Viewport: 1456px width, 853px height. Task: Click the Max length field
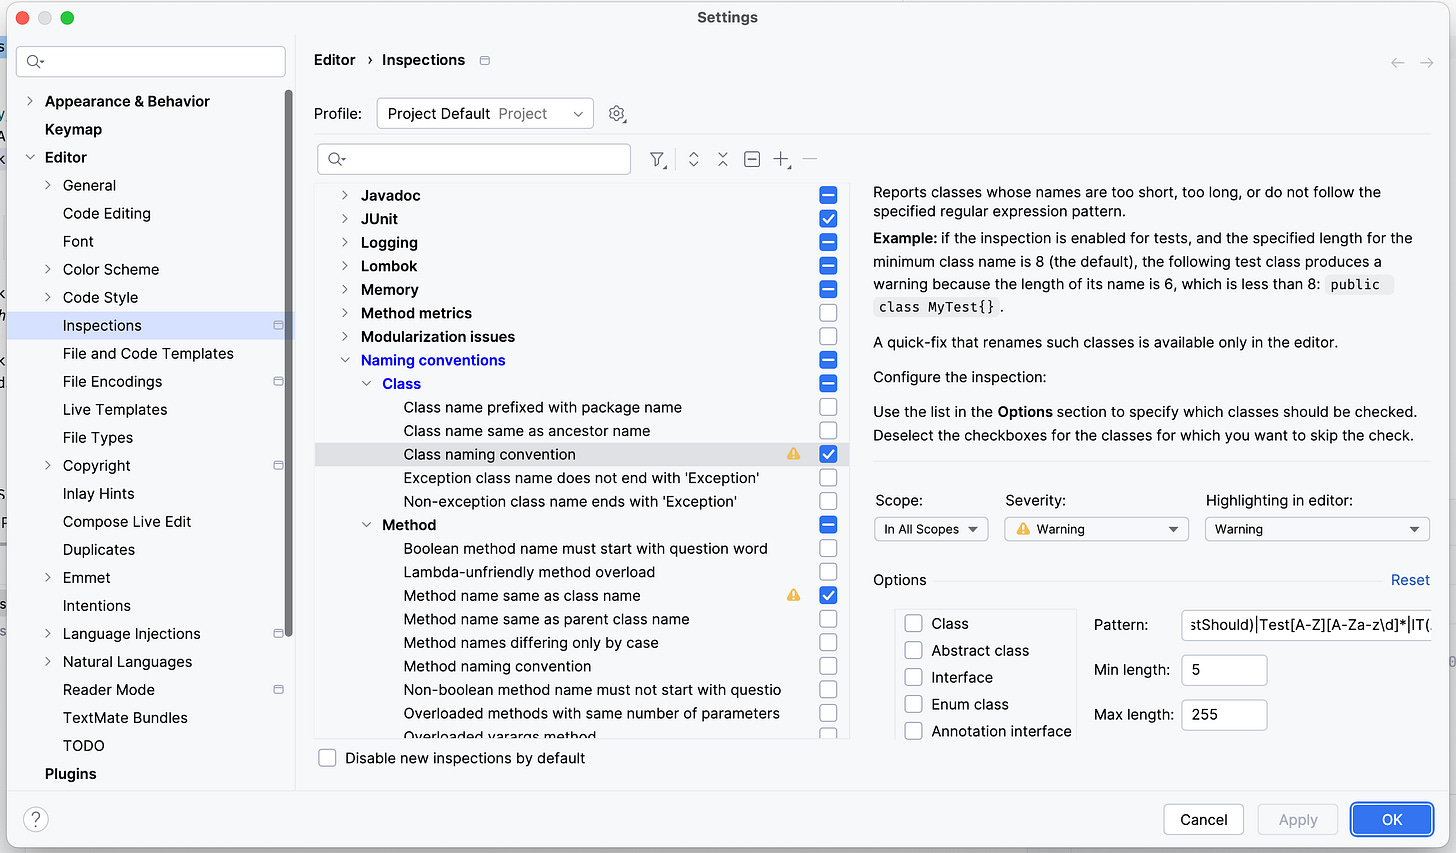click(x=1224, y=715)
